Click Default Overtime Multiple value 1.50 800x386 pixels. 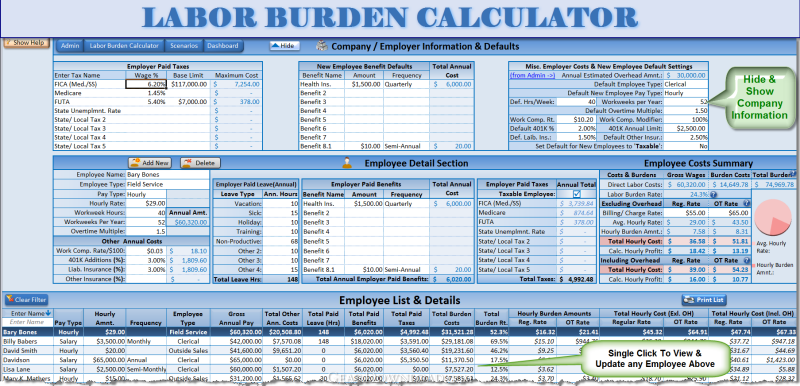(686, 111)
